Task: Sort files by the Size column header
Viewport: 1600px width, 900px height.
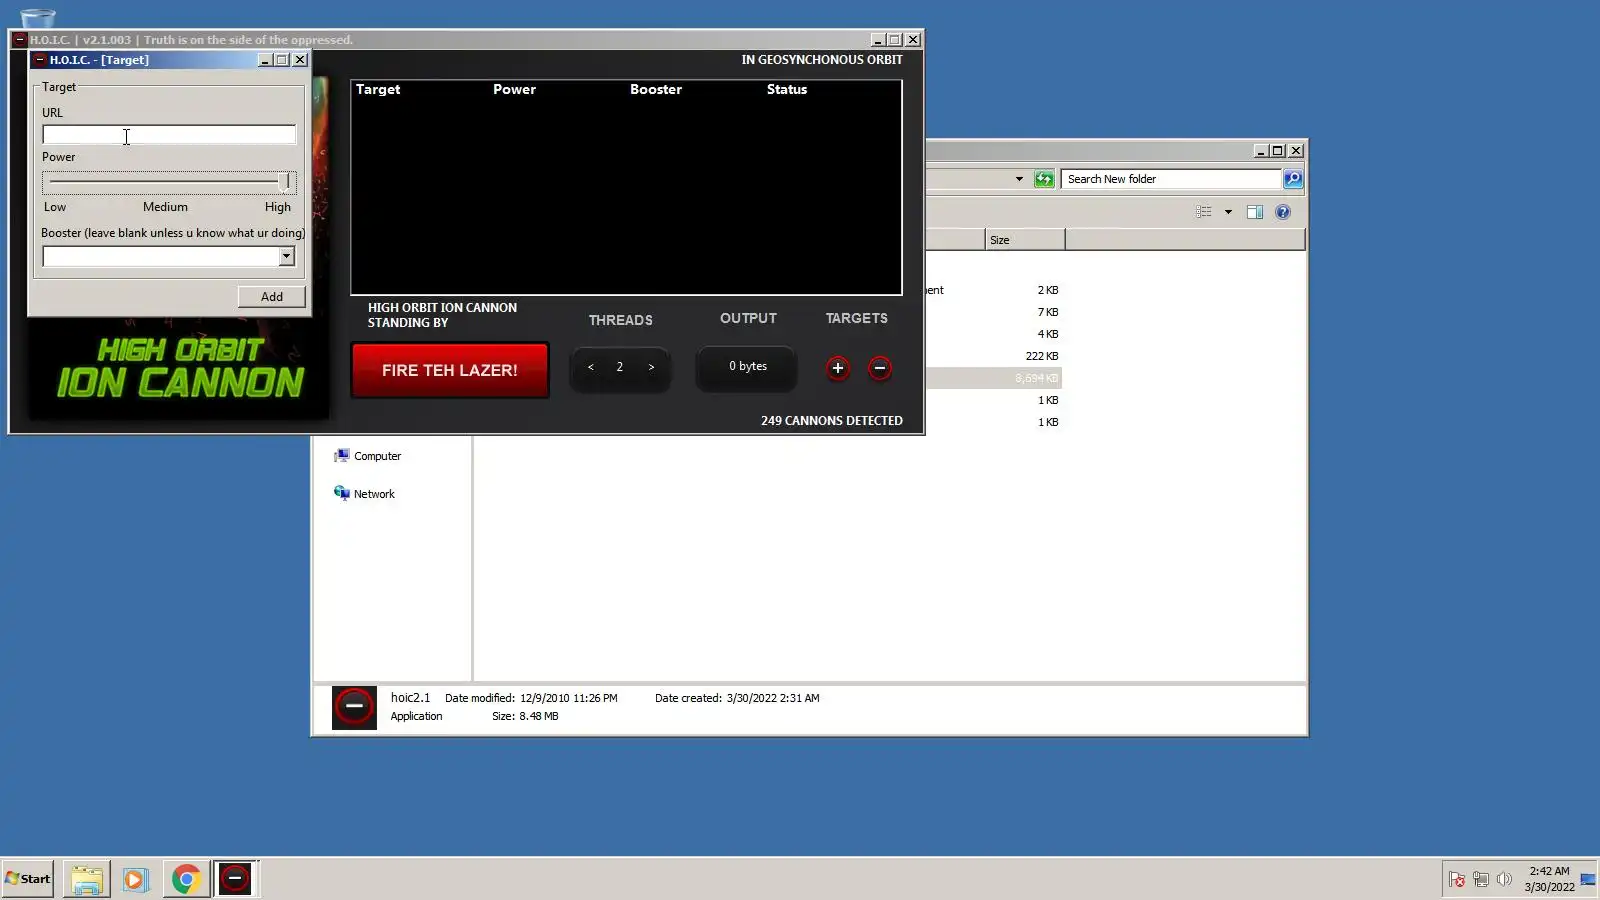Action: (x=1025, y=240)
